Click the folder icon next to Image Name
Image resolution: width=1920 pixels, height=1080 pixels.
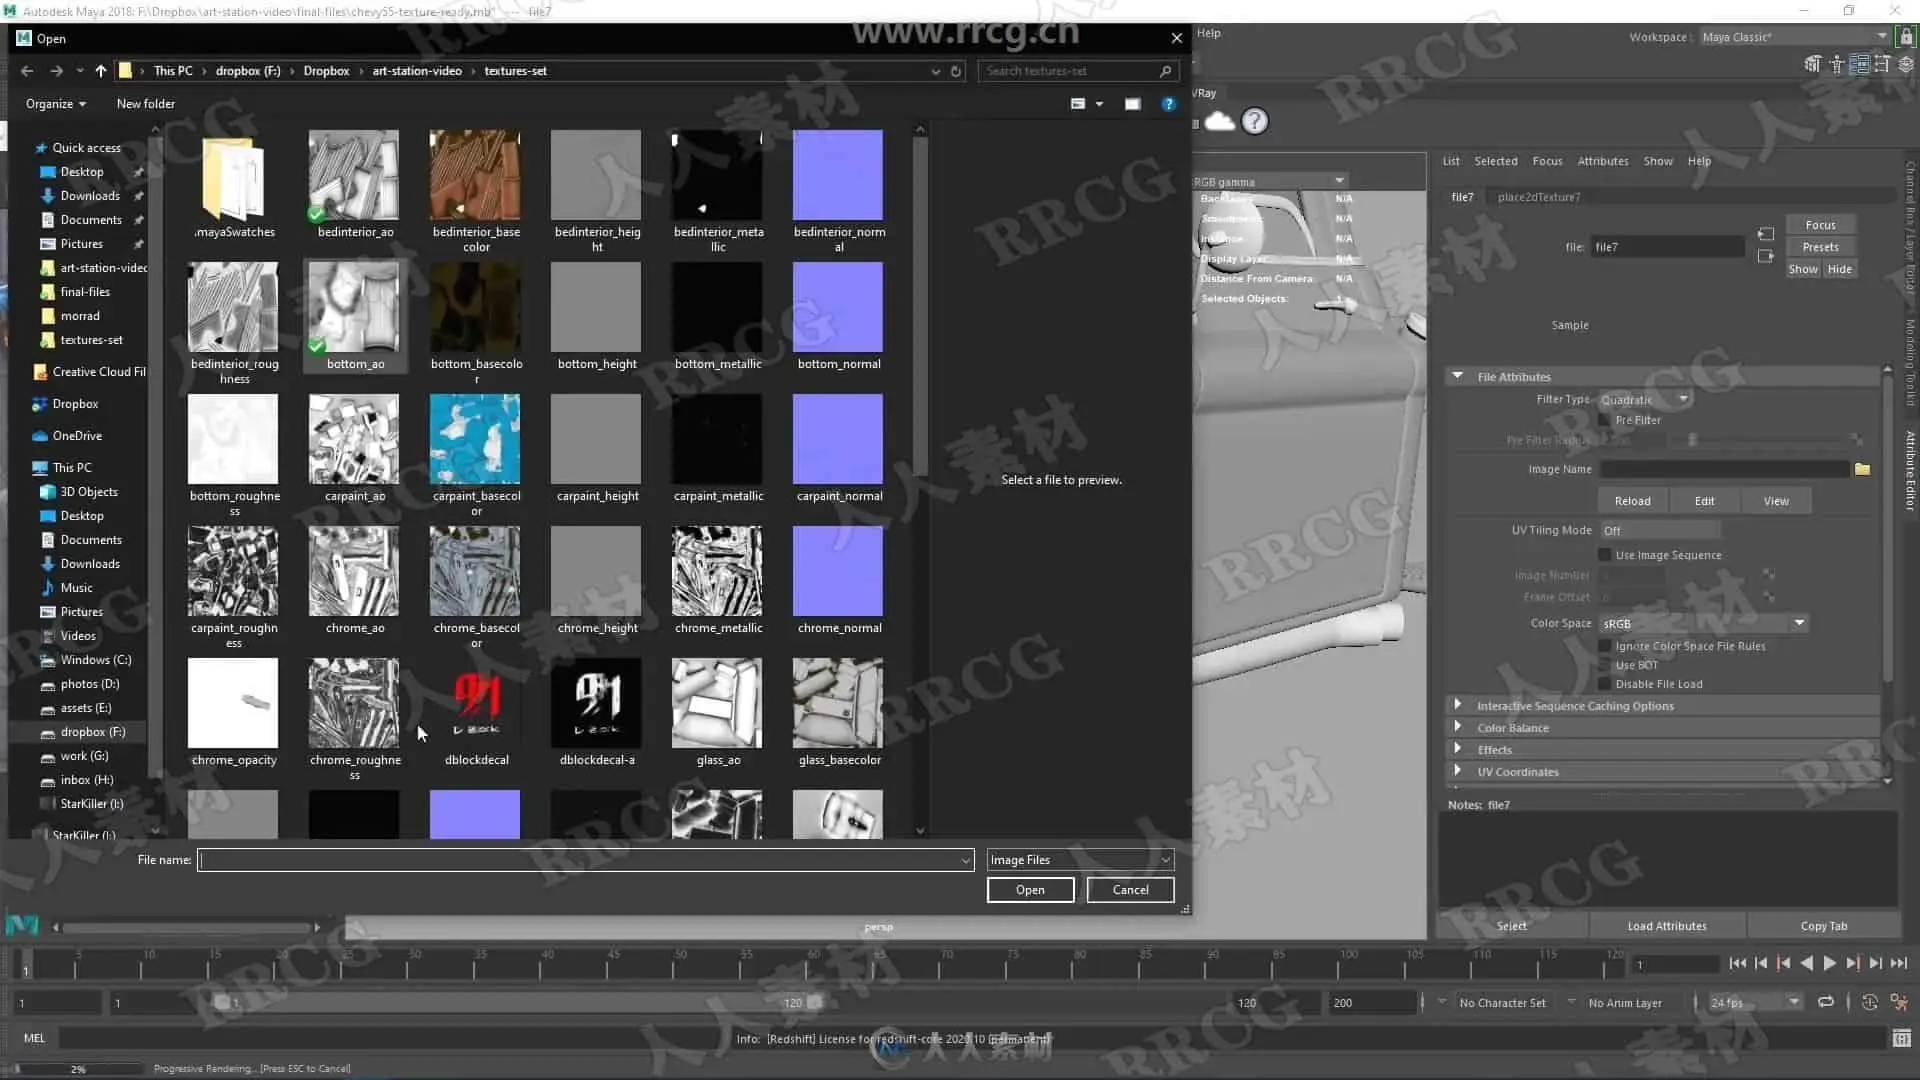[1862, 469]
